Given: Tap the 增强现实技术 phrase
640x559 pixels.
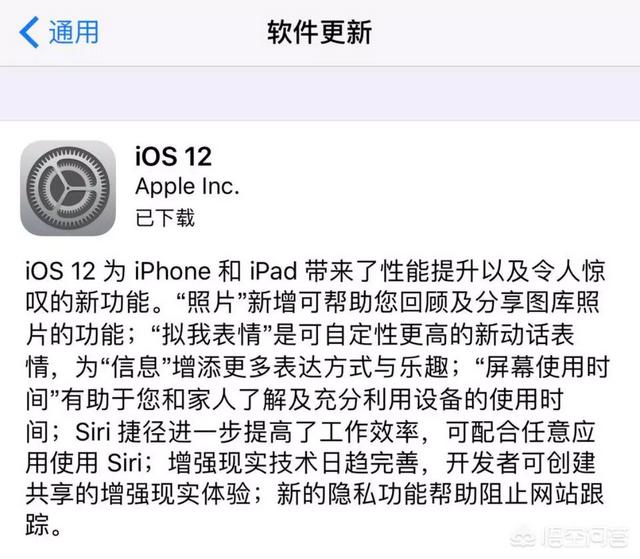Looking at the screenshot, I should 243,464.
